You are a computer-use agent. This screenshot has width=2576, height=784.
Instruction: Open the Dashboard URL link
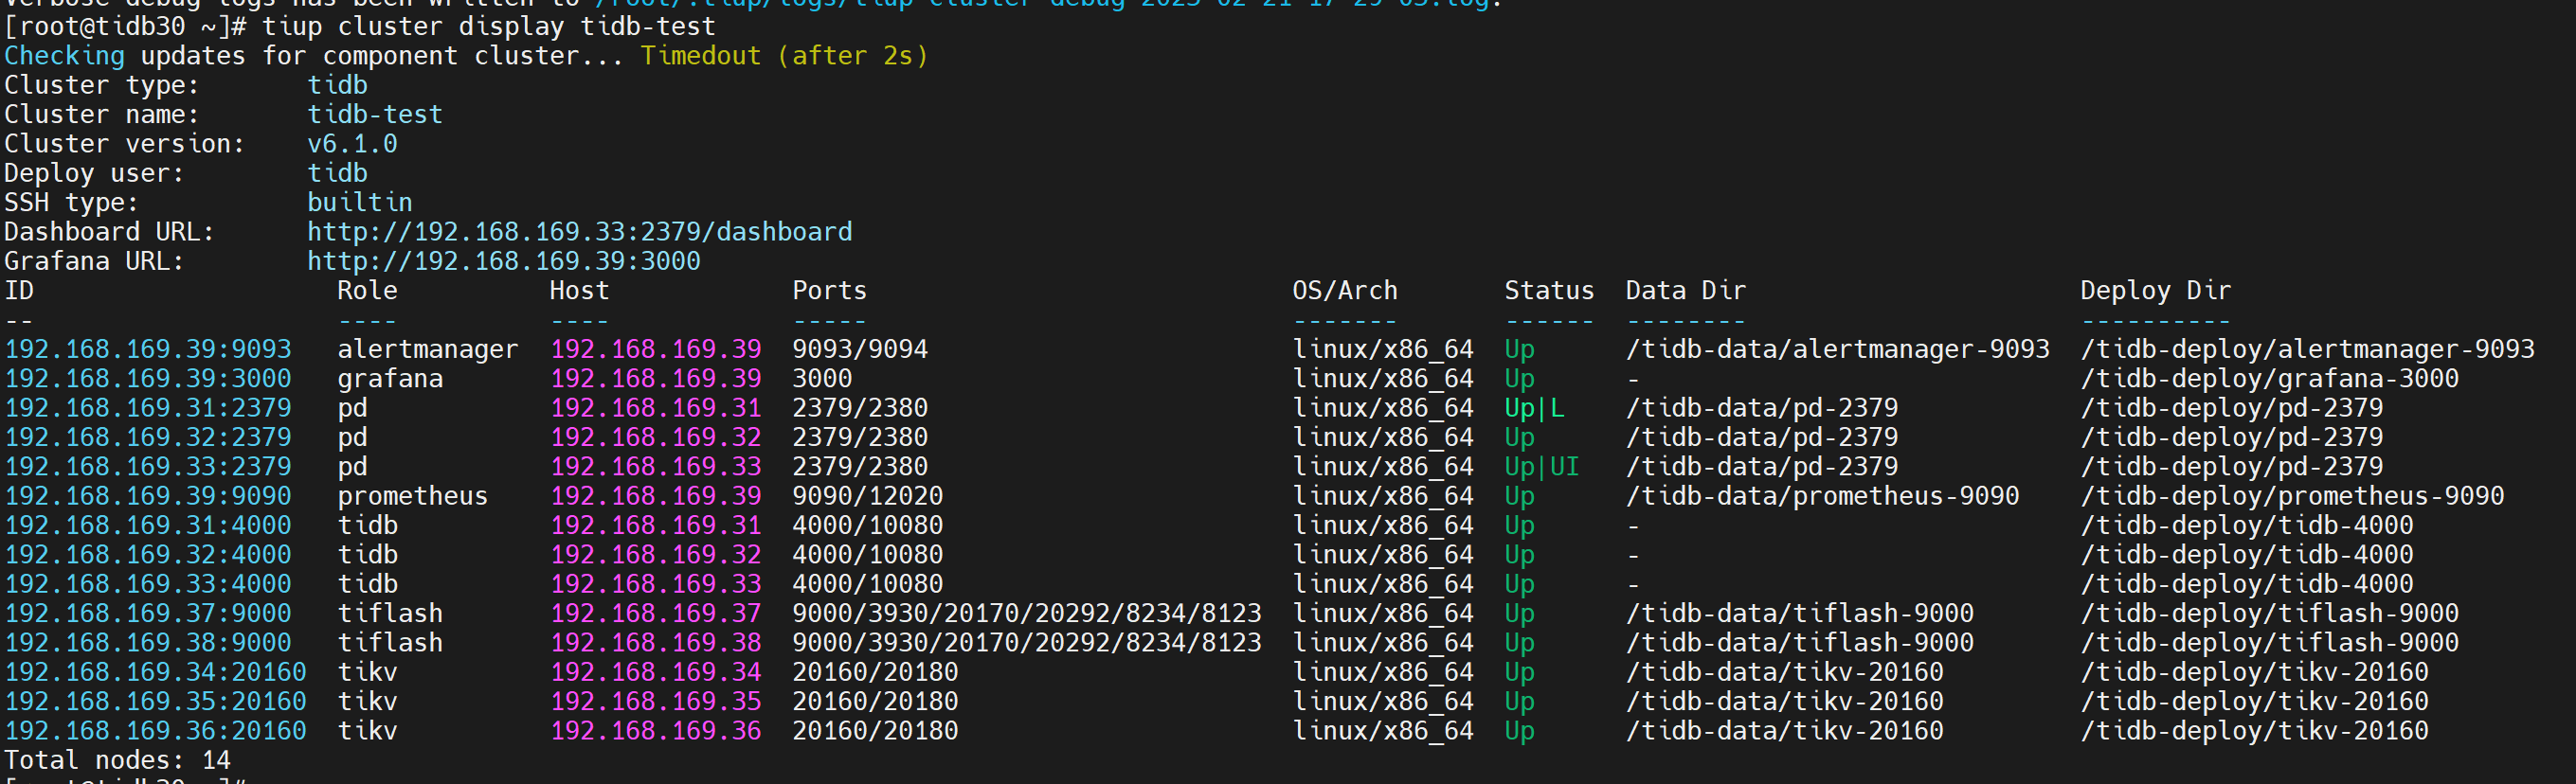[579, 232]
